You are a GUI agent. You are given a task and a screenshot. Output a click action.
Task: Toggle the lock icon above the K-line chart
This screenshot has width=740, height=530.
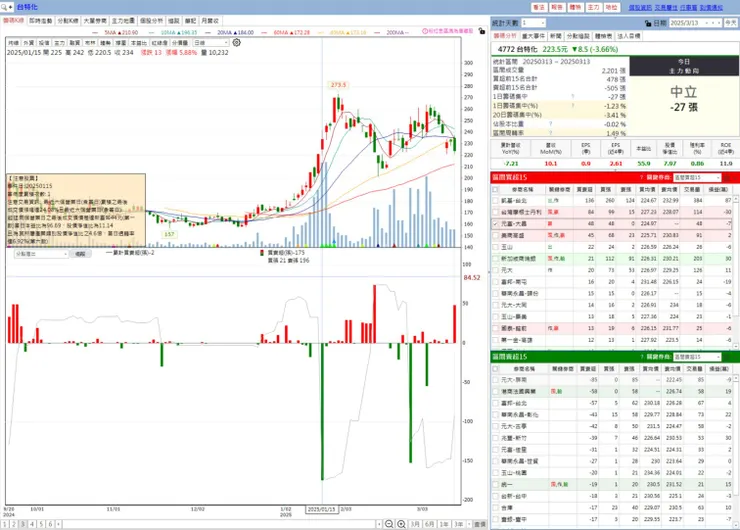[481, 31]
